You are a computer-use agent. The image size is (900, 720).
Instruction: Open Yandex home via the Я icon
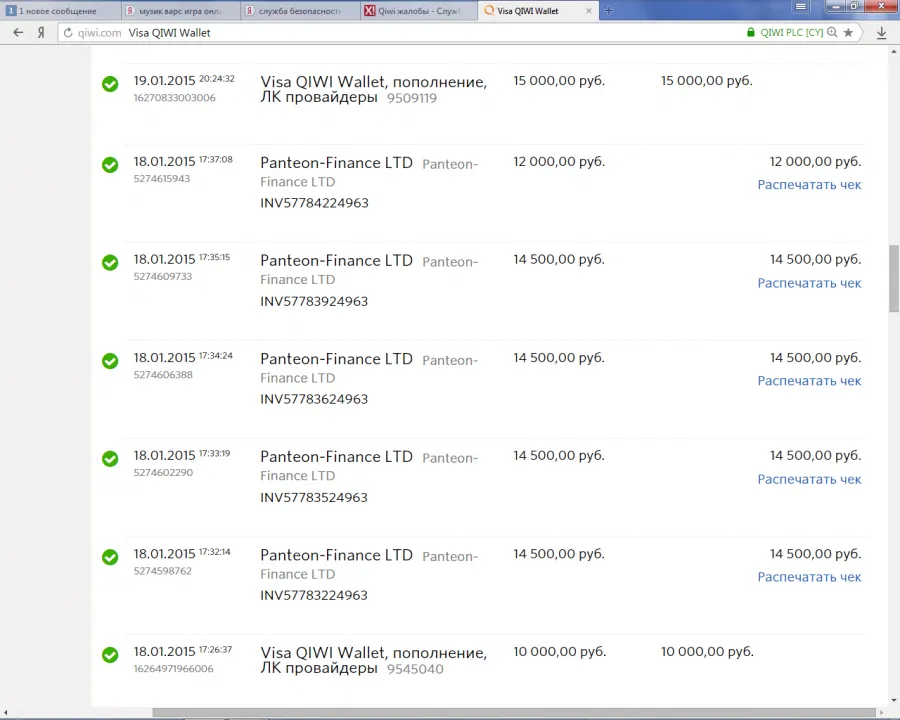[41, 33]
